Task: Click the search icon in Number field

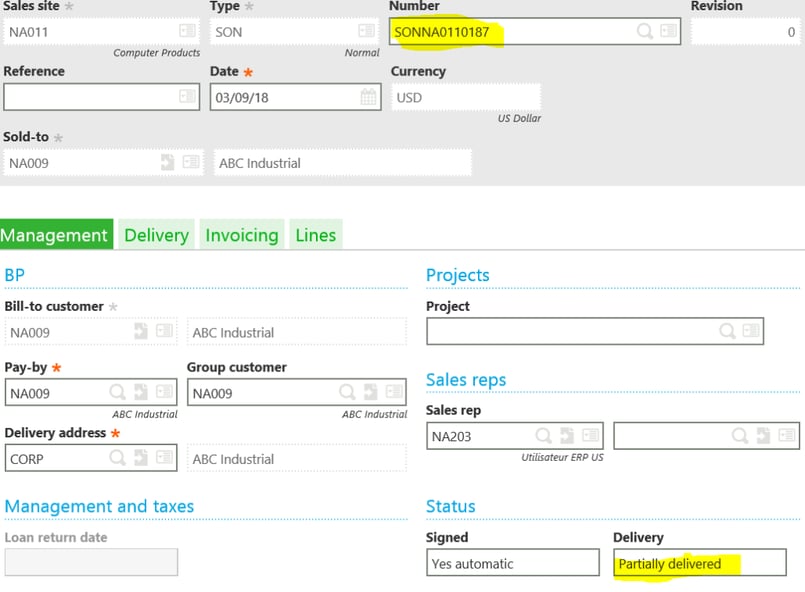Action: (x=646, y=31)
